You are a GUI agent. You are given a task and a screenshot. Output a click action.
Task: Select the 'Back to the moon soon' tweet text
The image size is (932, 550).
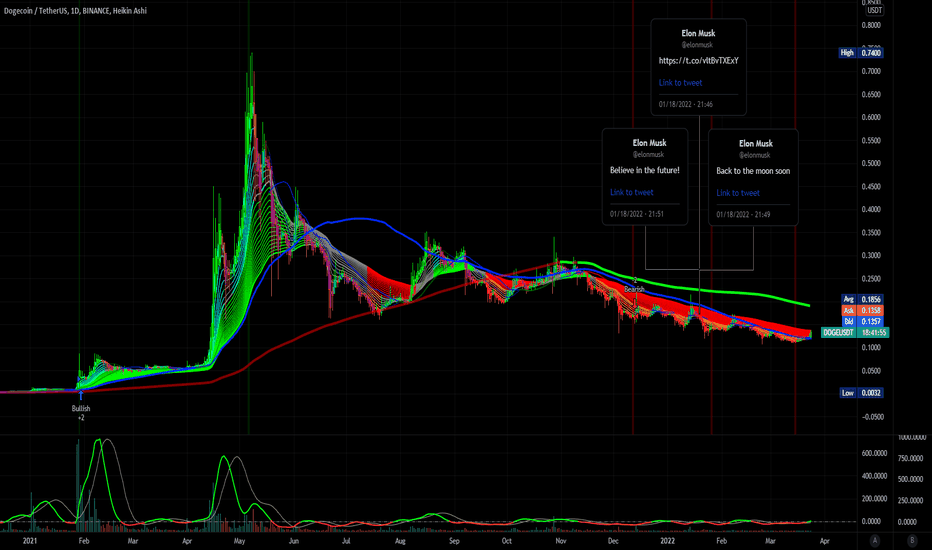pyautogui.click(x=753, y=171)
